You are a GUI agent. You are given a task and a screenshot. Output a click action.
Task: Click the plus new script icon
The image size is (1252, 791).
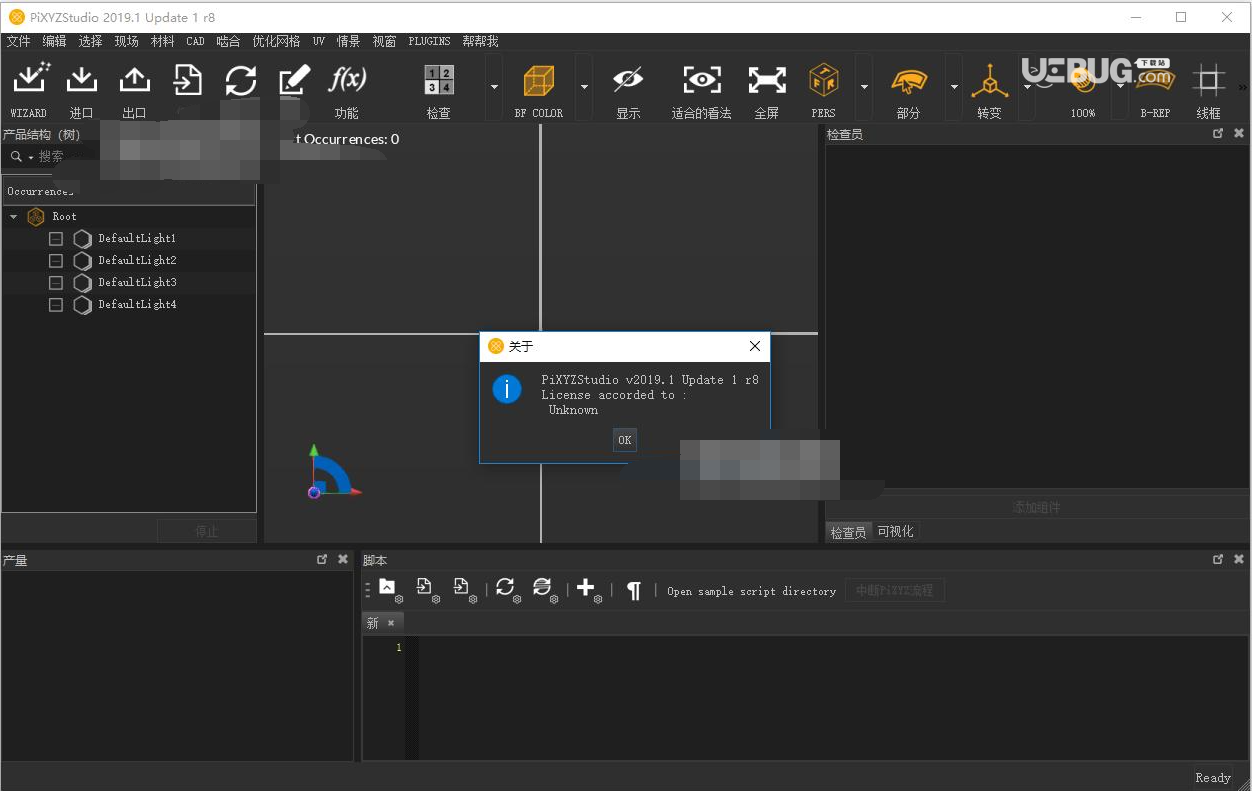pos(587,589)
